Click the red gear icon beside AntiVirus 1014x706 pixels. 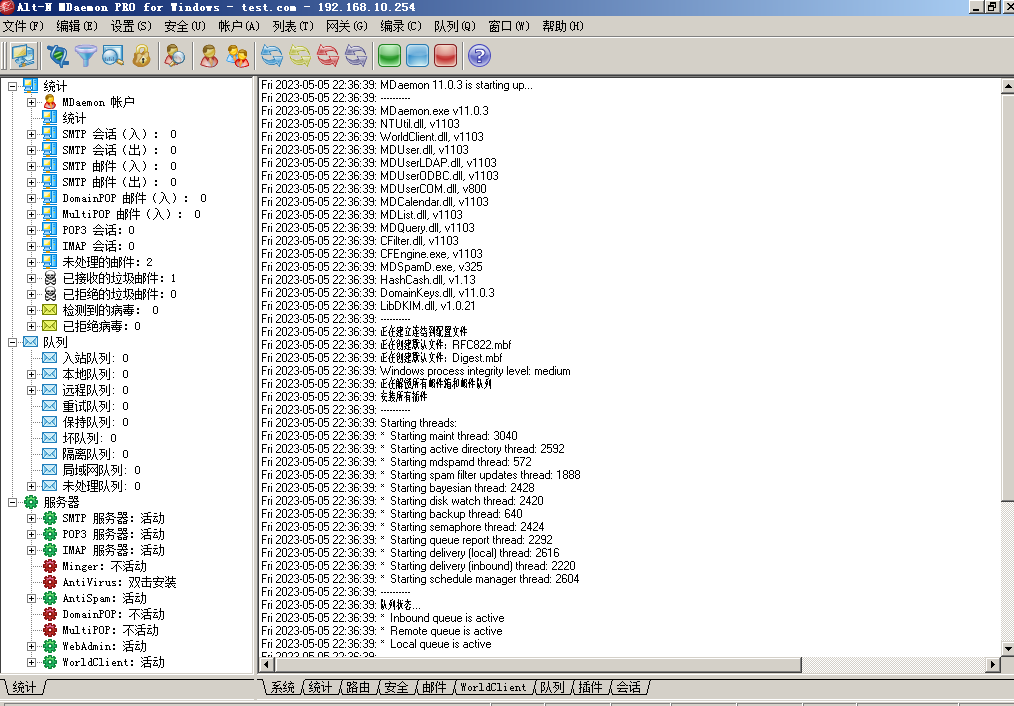pos(50,582)
